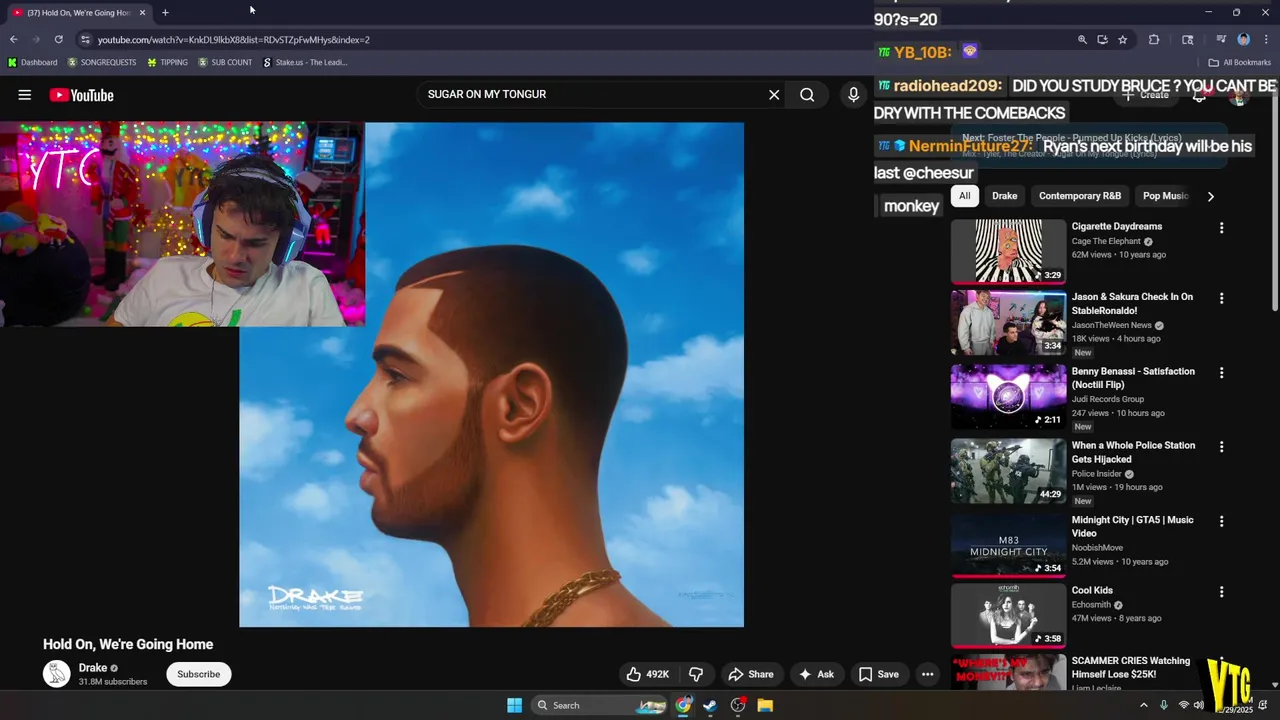Open TIPPING bookmark
Viewport: 1280px width, 720px height.
pyautogui.click(x=167, y=62)
